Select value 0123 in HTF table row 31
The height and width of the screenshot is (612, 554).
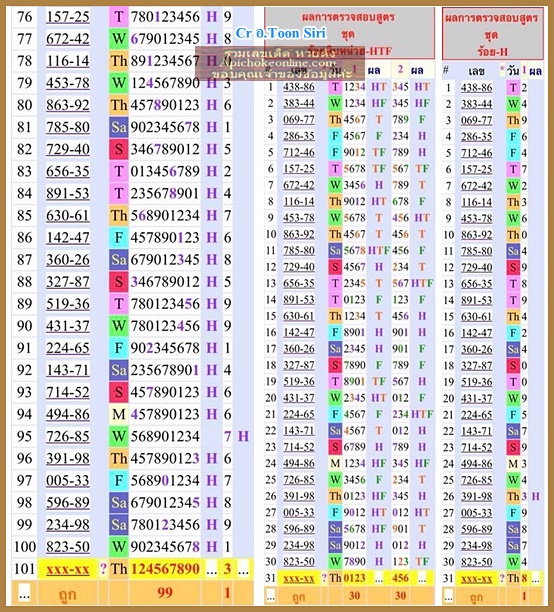pyautogui.click(x=354, y=578)
